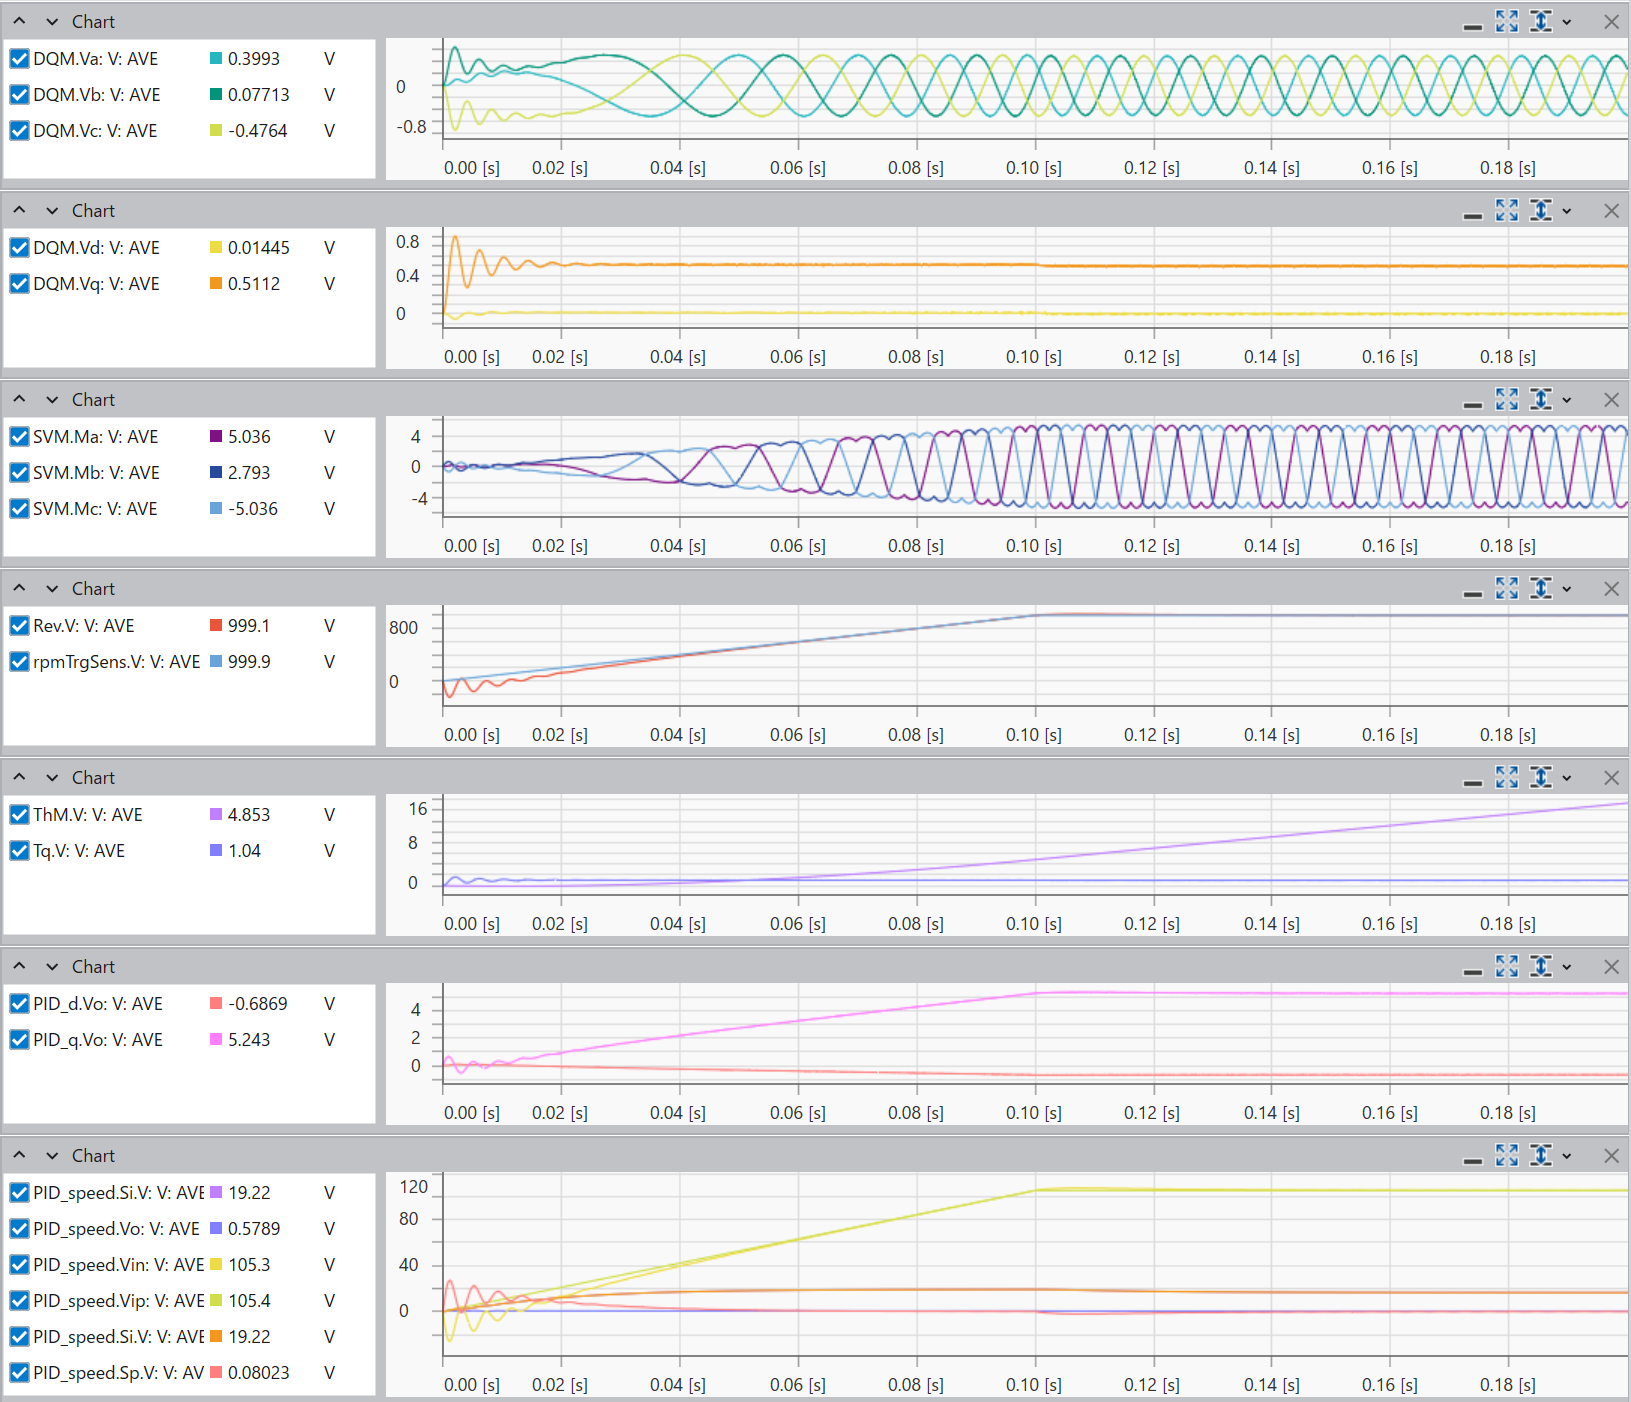Click the down chevron in the PID_d.Vo chart header
This screenshot has height=1402, width=1631.
tap(52, 967)
